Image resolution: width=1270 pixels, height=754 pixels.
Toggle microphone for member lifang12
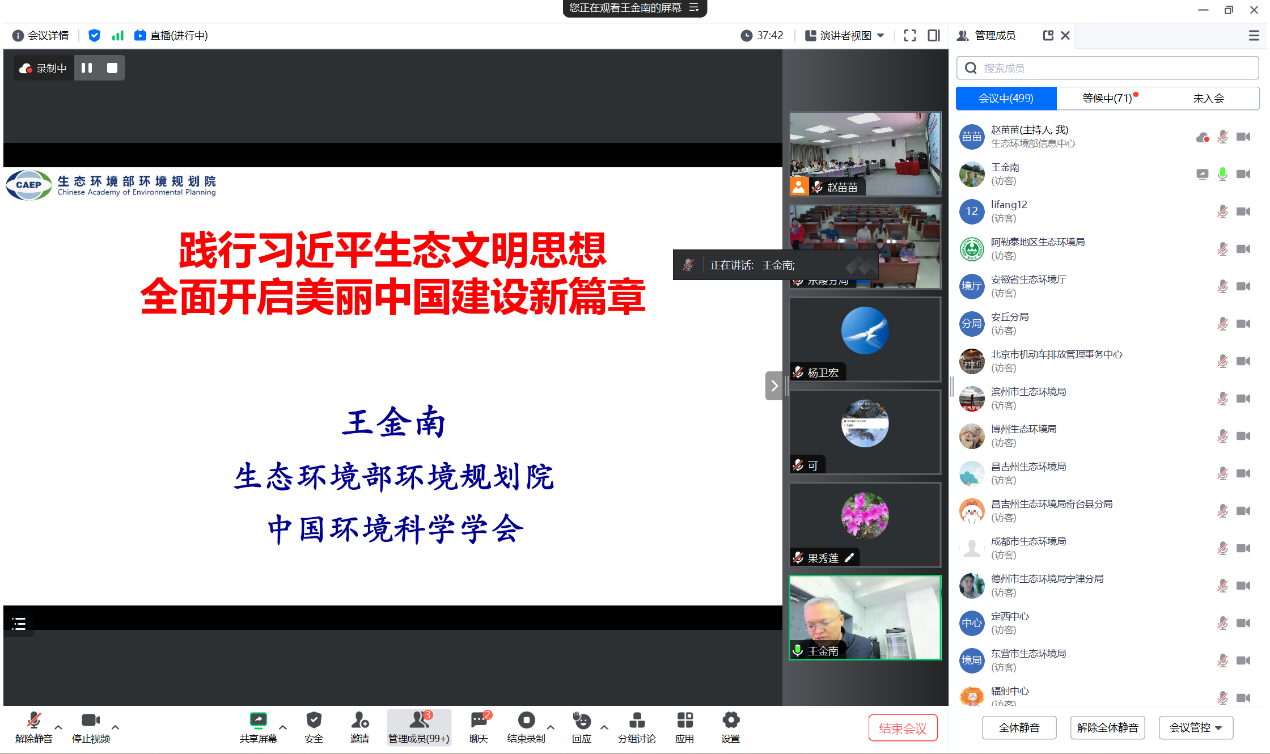point(1222,211)
